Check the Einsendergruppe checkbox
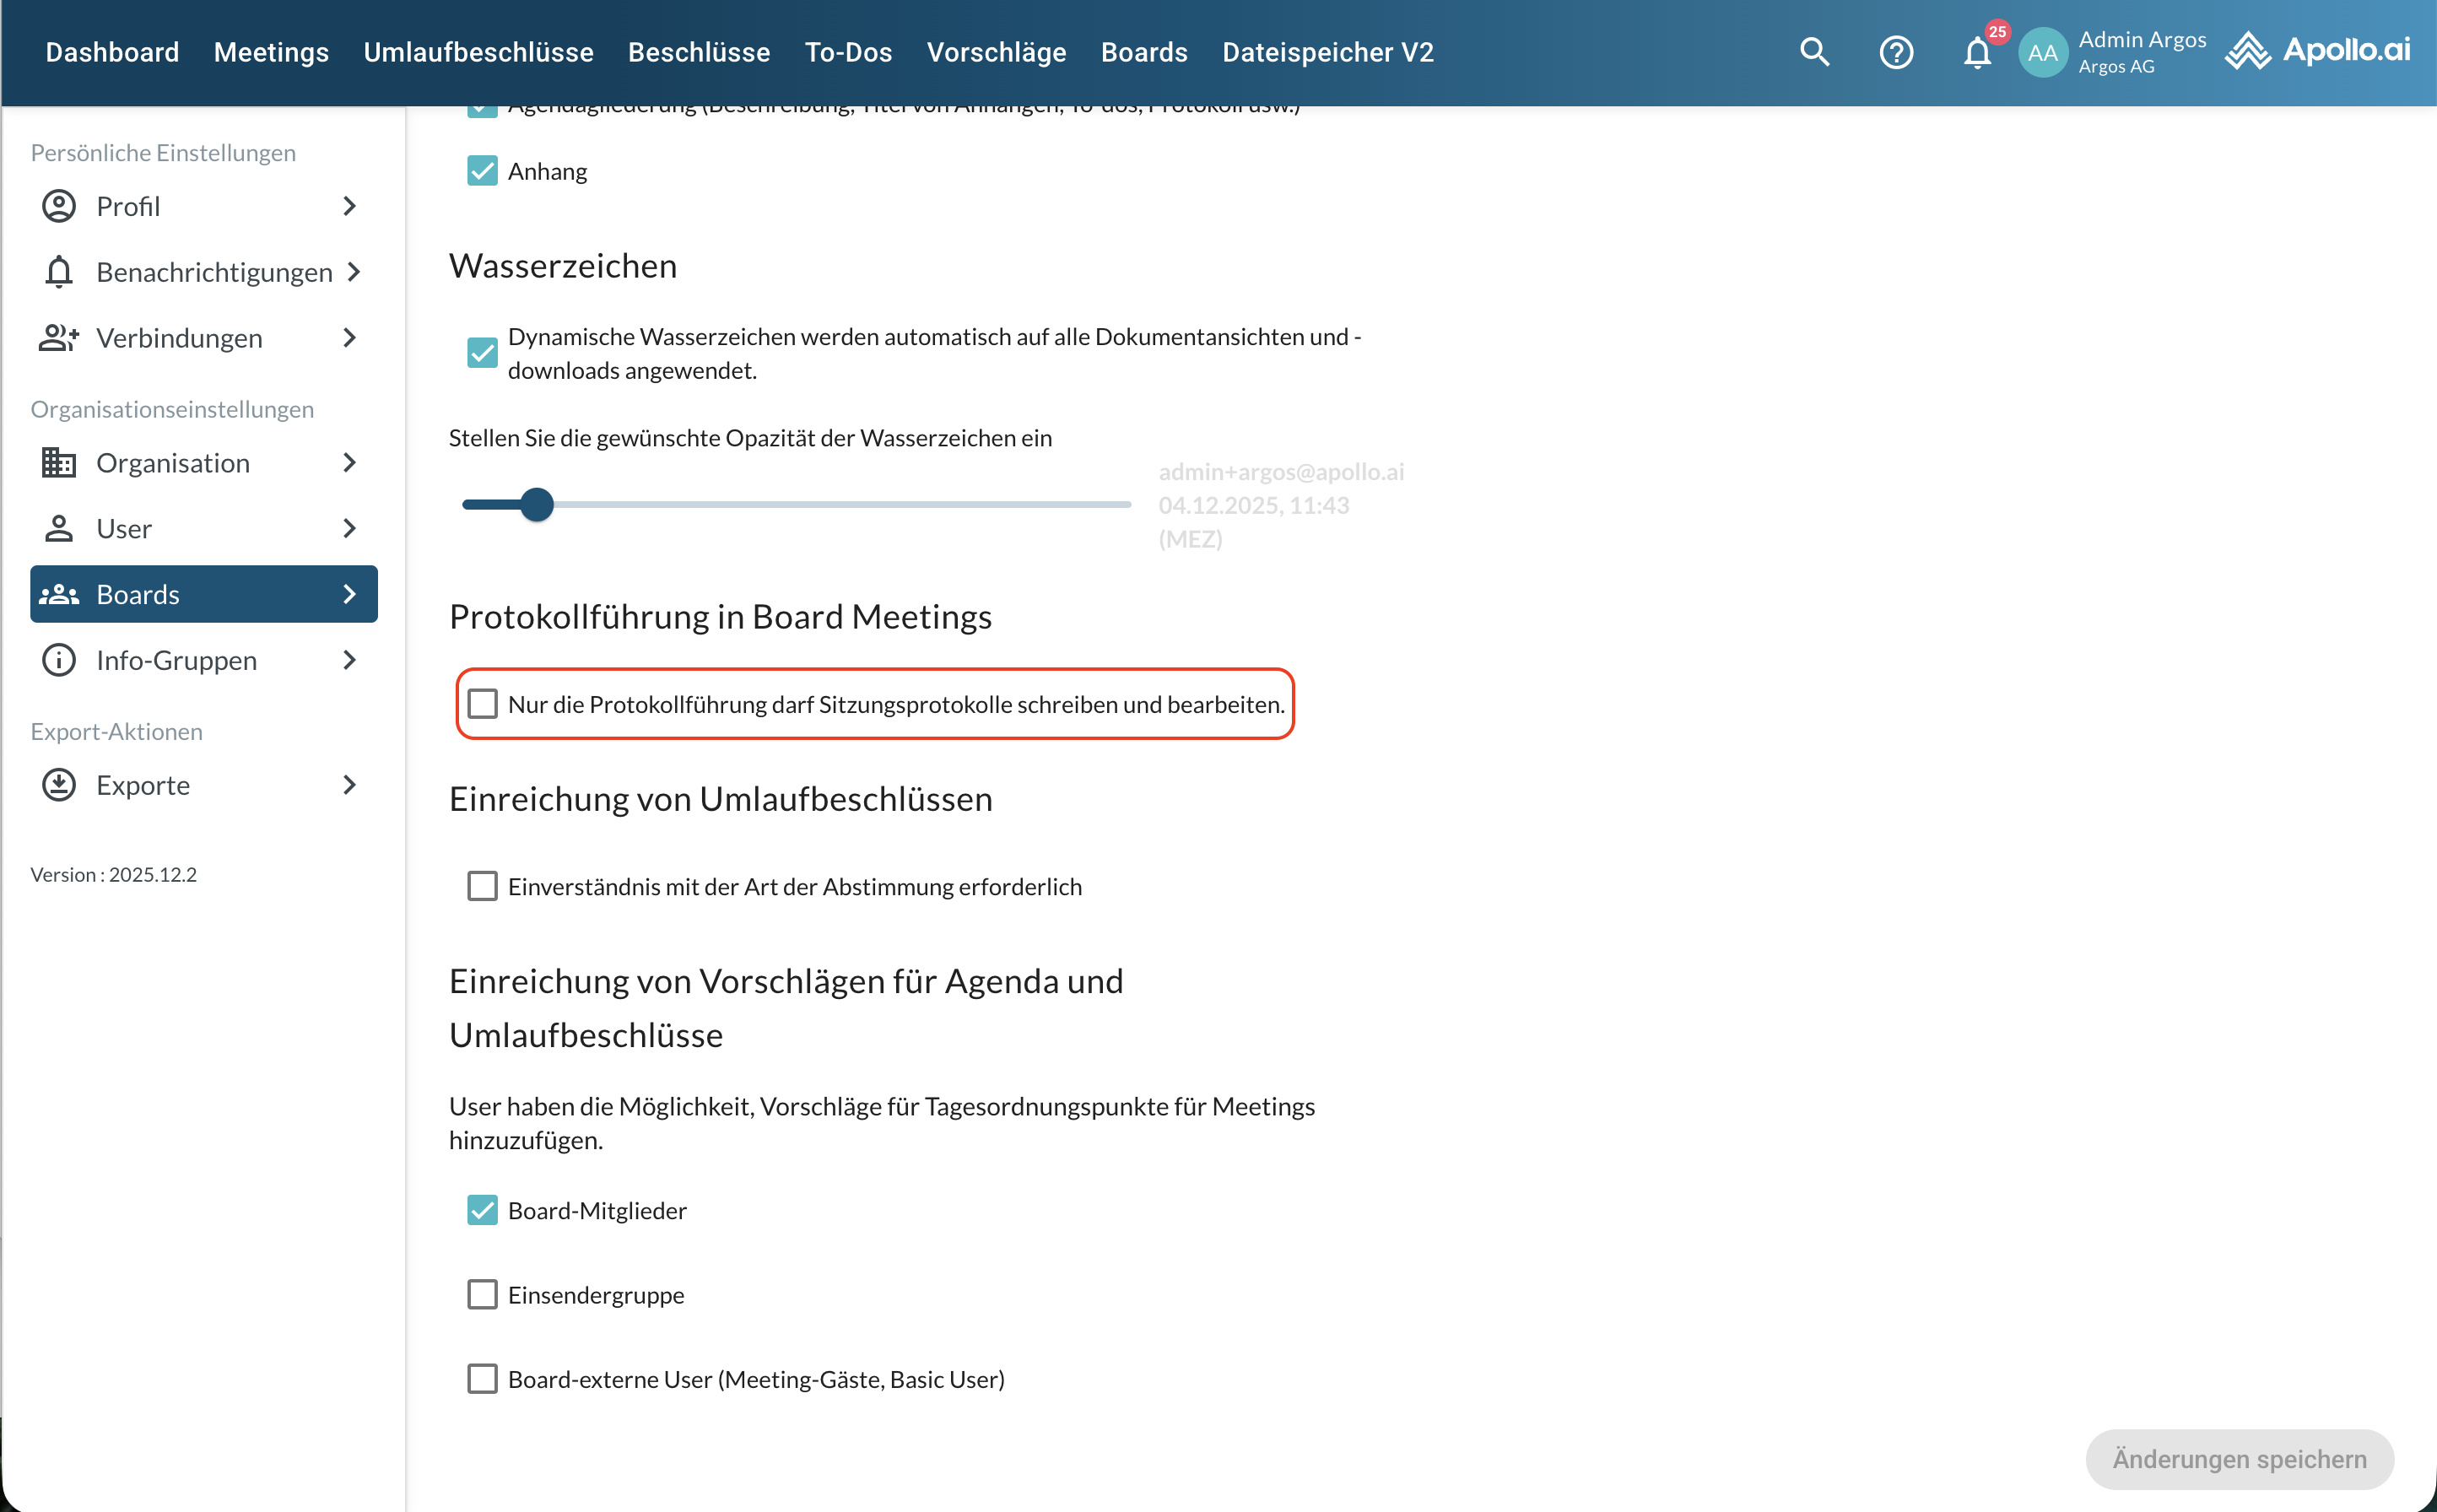The height and width of the screenshot is (1512, 2437). coord(482,1294)
